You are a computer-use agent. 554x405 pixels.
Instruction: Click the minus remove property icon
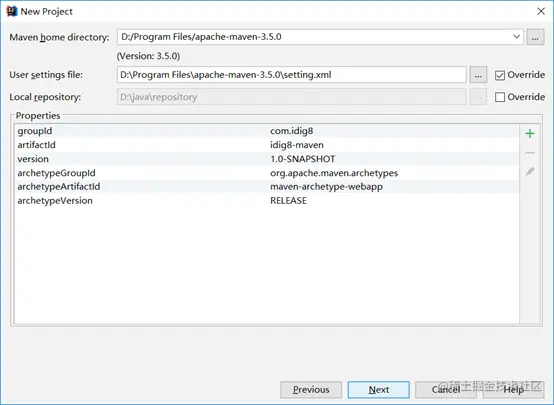click(530, 153)
